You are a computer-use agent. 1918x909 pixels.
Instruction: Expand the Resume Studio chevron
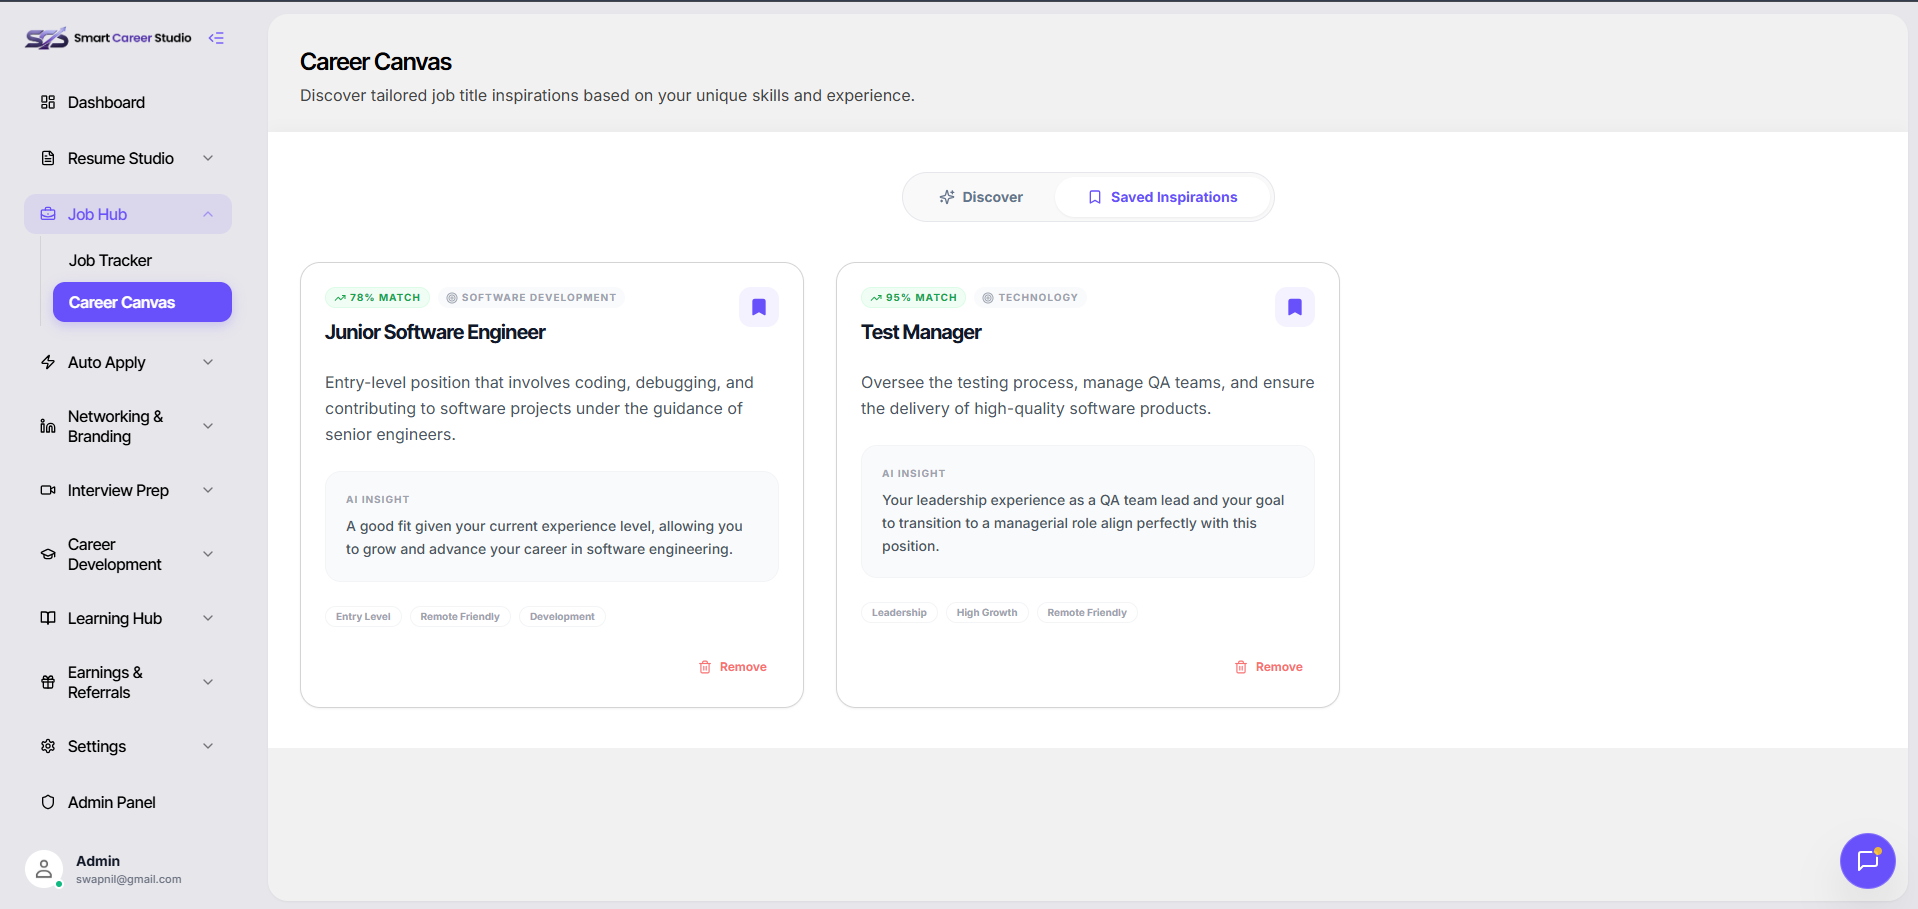click(x=208, y=158)
